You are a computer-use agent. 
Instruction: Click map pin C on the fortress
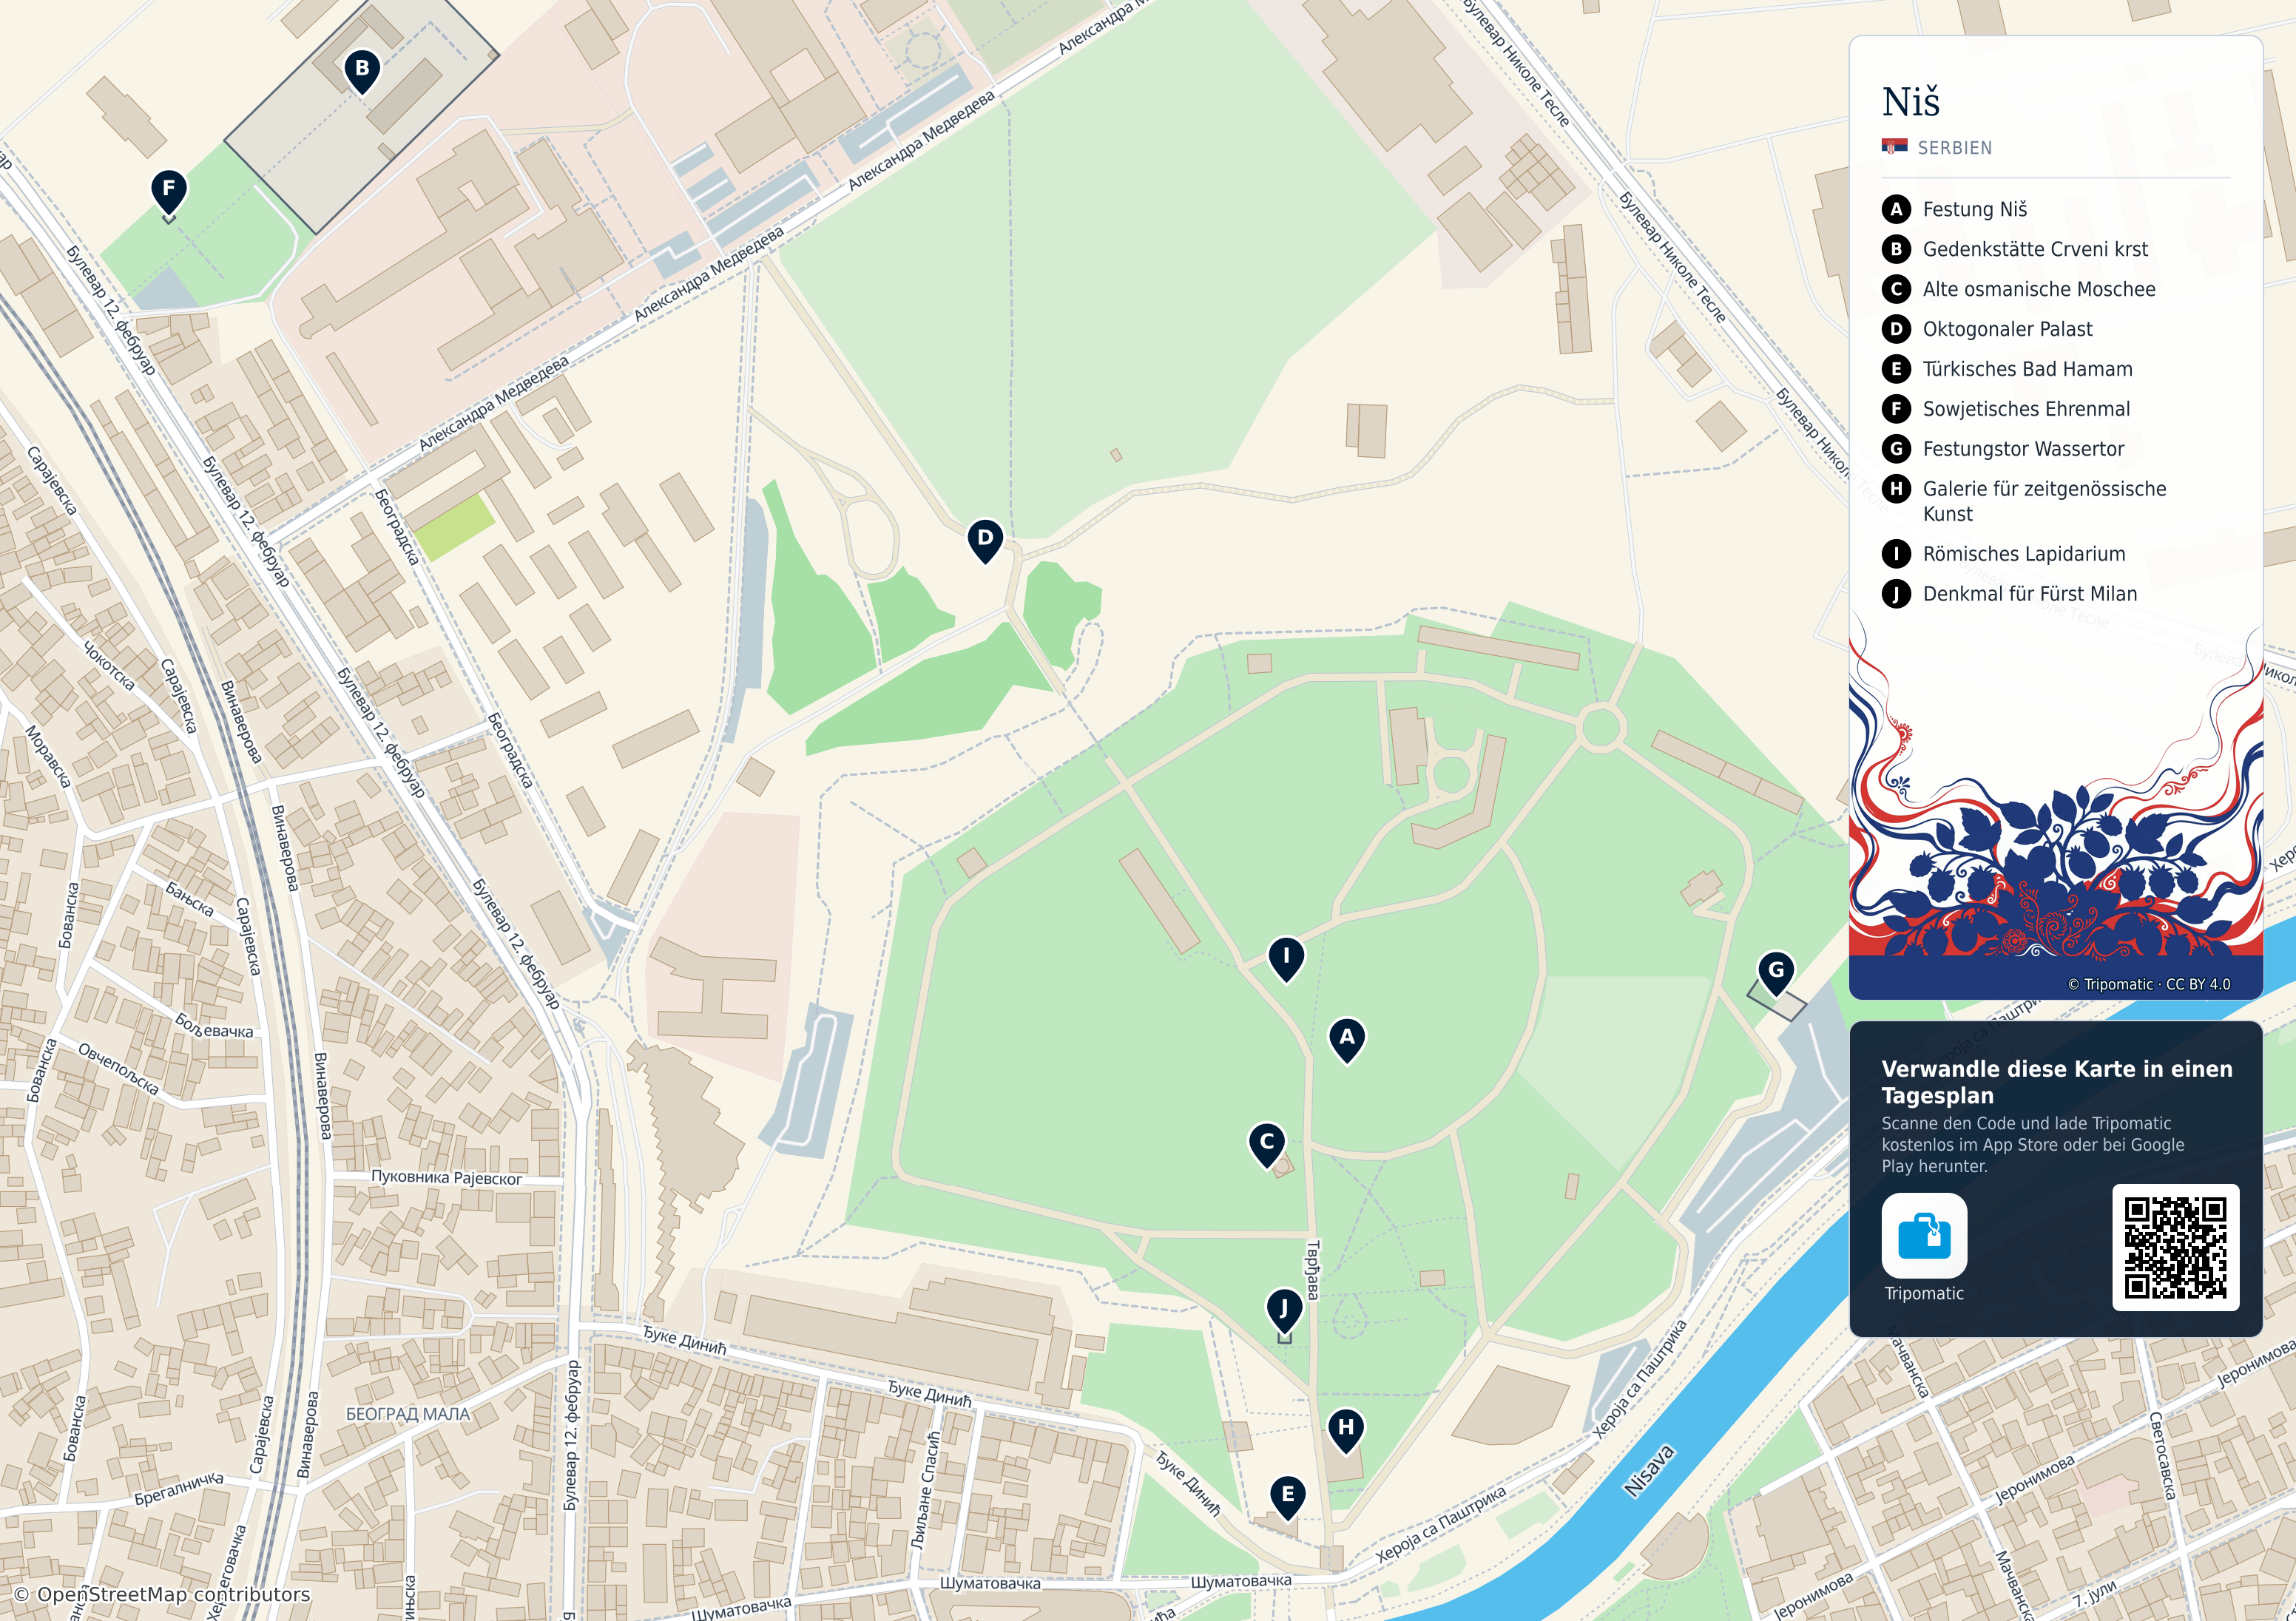tap(1267, 1144)
